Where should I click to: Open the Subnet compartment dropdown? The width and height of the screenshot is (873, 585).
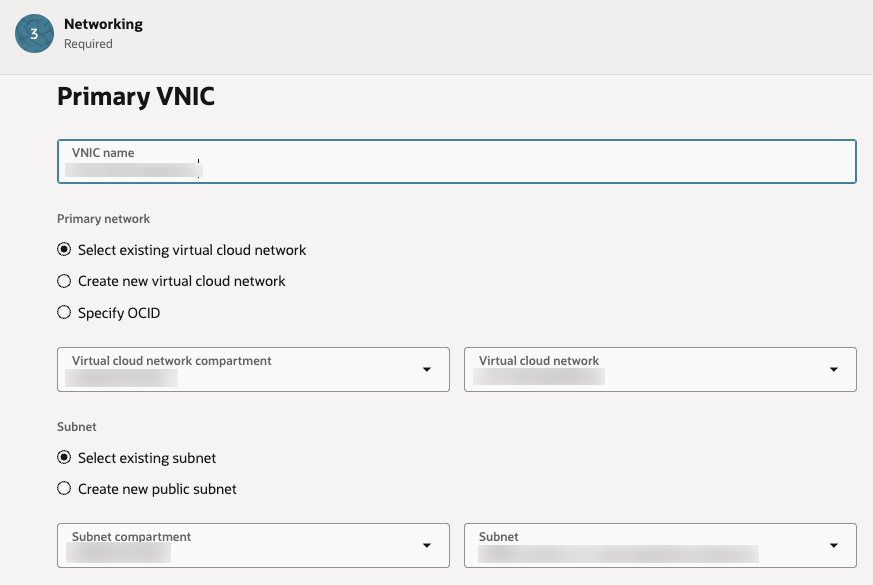253,545
